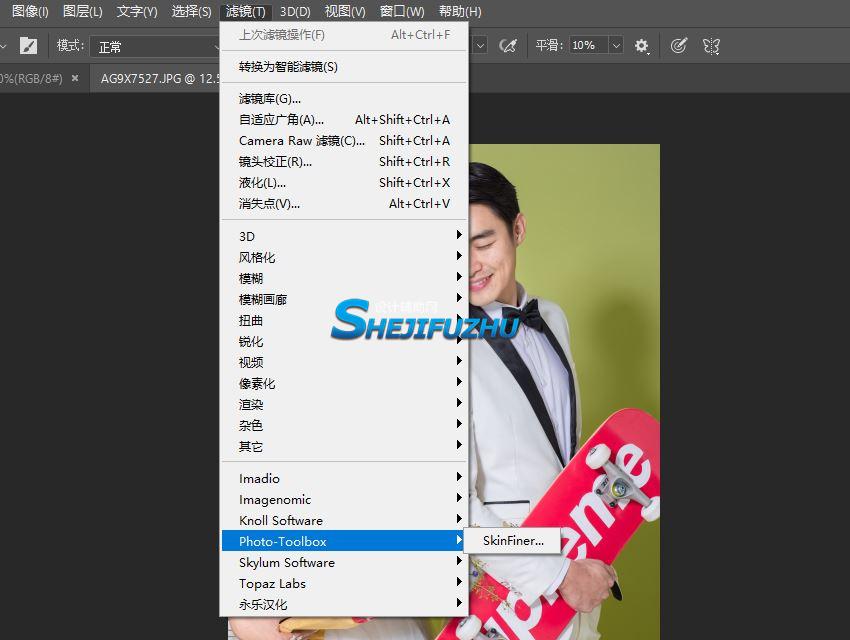Open the 选择(S) menu
This screenshot has width=850, height=640.
click(x=191, y=11)
